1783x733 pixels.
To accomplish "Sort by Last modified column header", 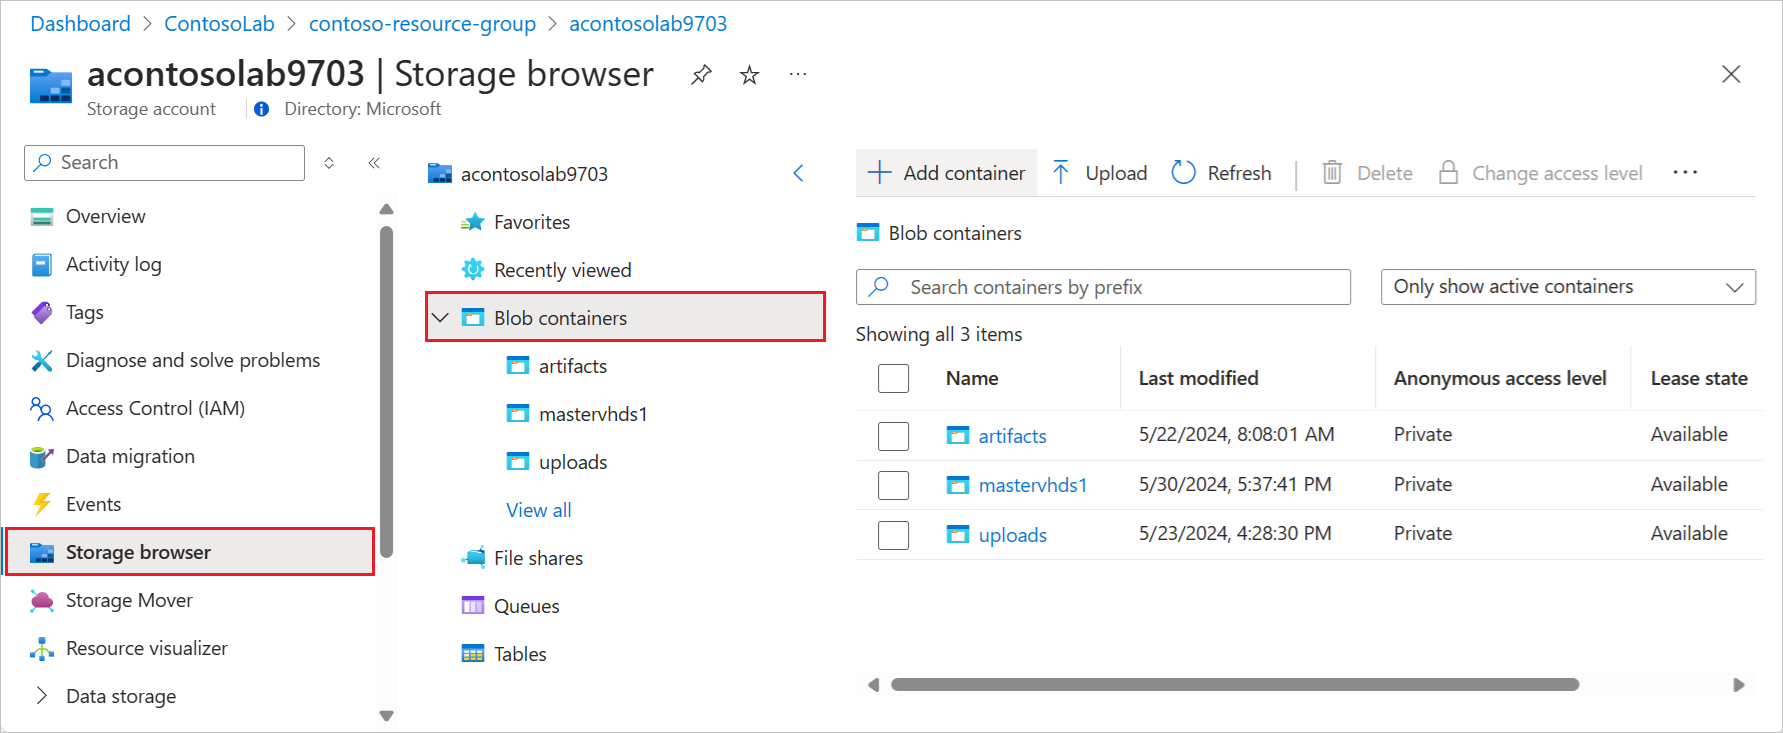I will (1198, 378).
